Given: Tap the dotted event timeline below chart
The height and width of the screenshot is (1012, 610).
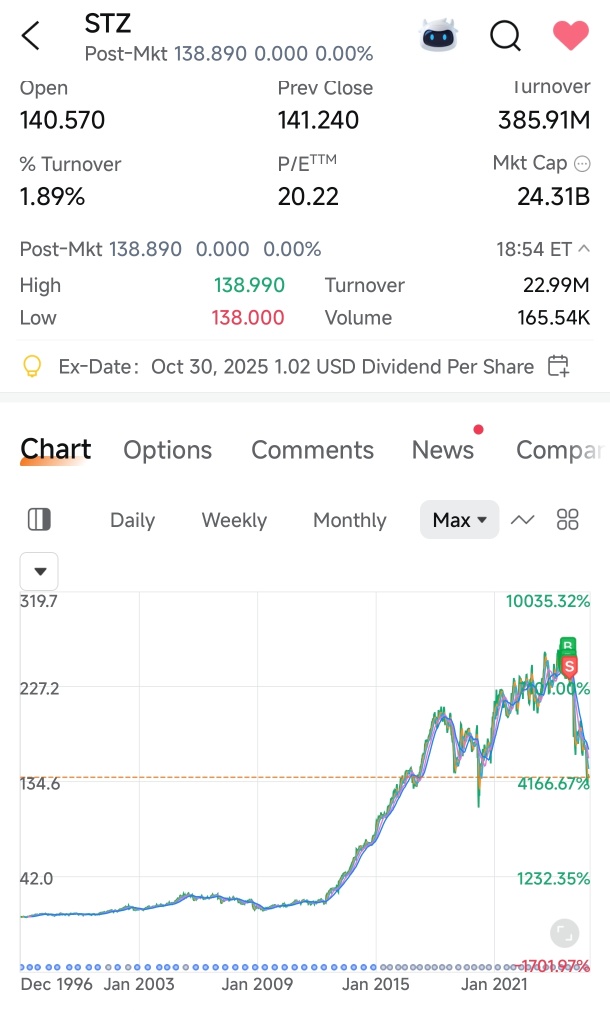Looking at the screenshot, I should point(300,967).
